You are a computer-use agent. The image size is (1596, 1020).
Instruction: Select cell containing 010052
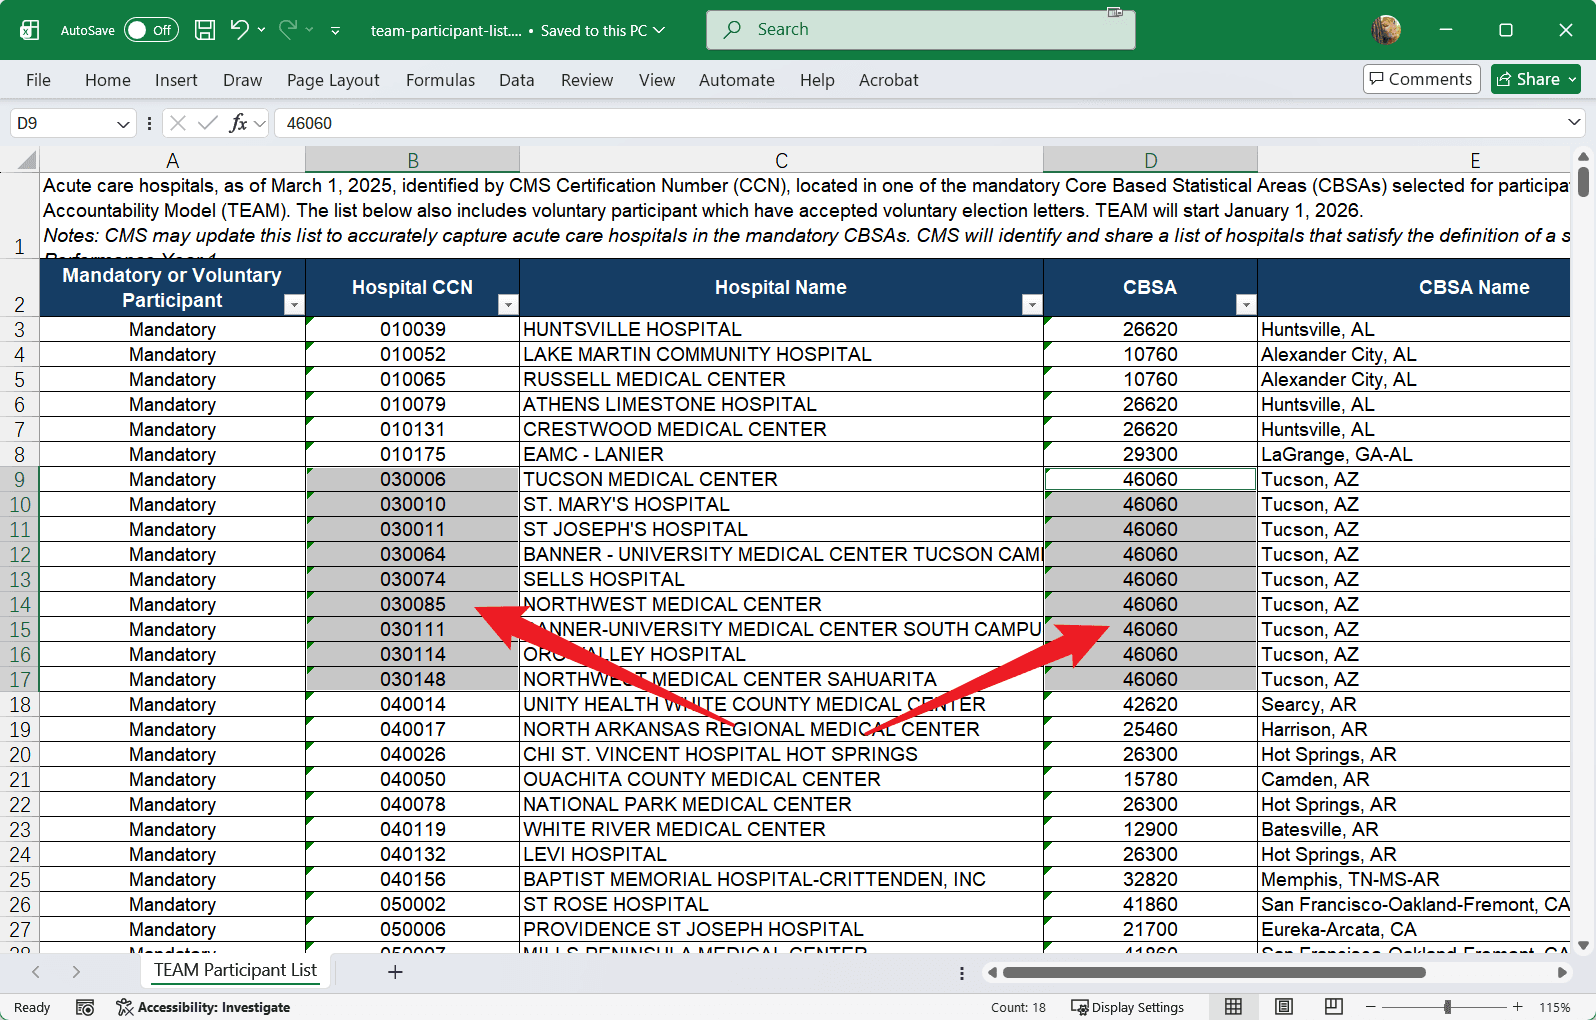[412, 355]
